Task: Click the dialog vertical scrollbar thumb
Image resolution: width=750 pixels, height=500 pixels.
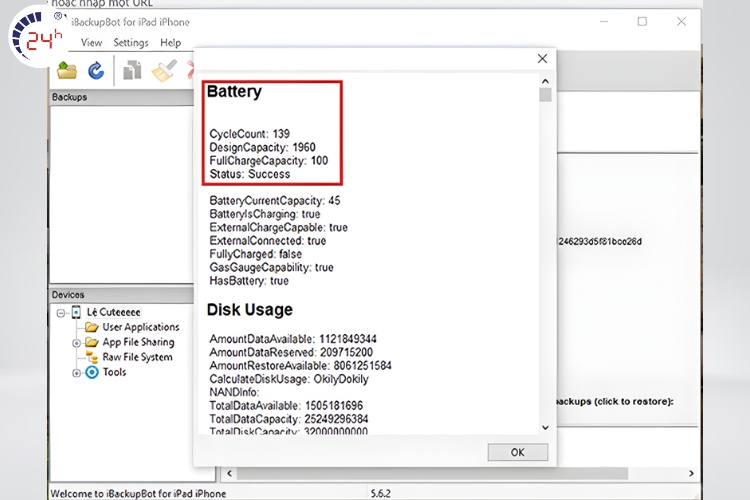Action: click(x=545, y=96)
